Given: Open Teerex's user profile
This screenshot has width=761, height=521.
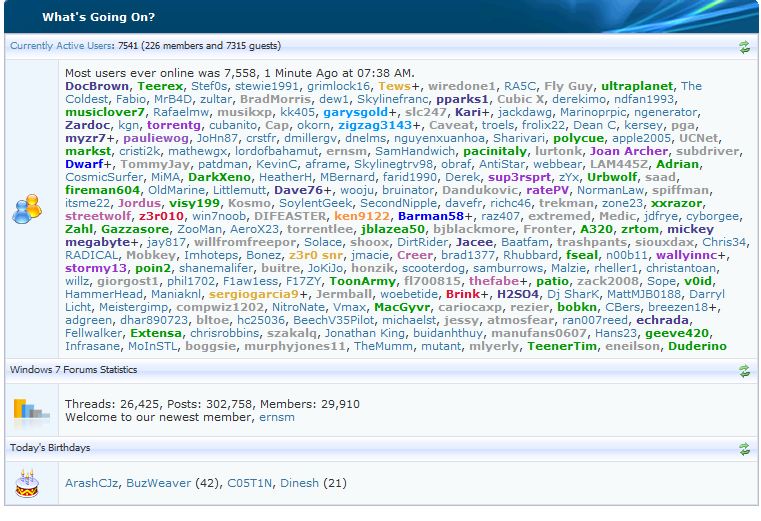Looking at the screenshot, I should 160,86.
